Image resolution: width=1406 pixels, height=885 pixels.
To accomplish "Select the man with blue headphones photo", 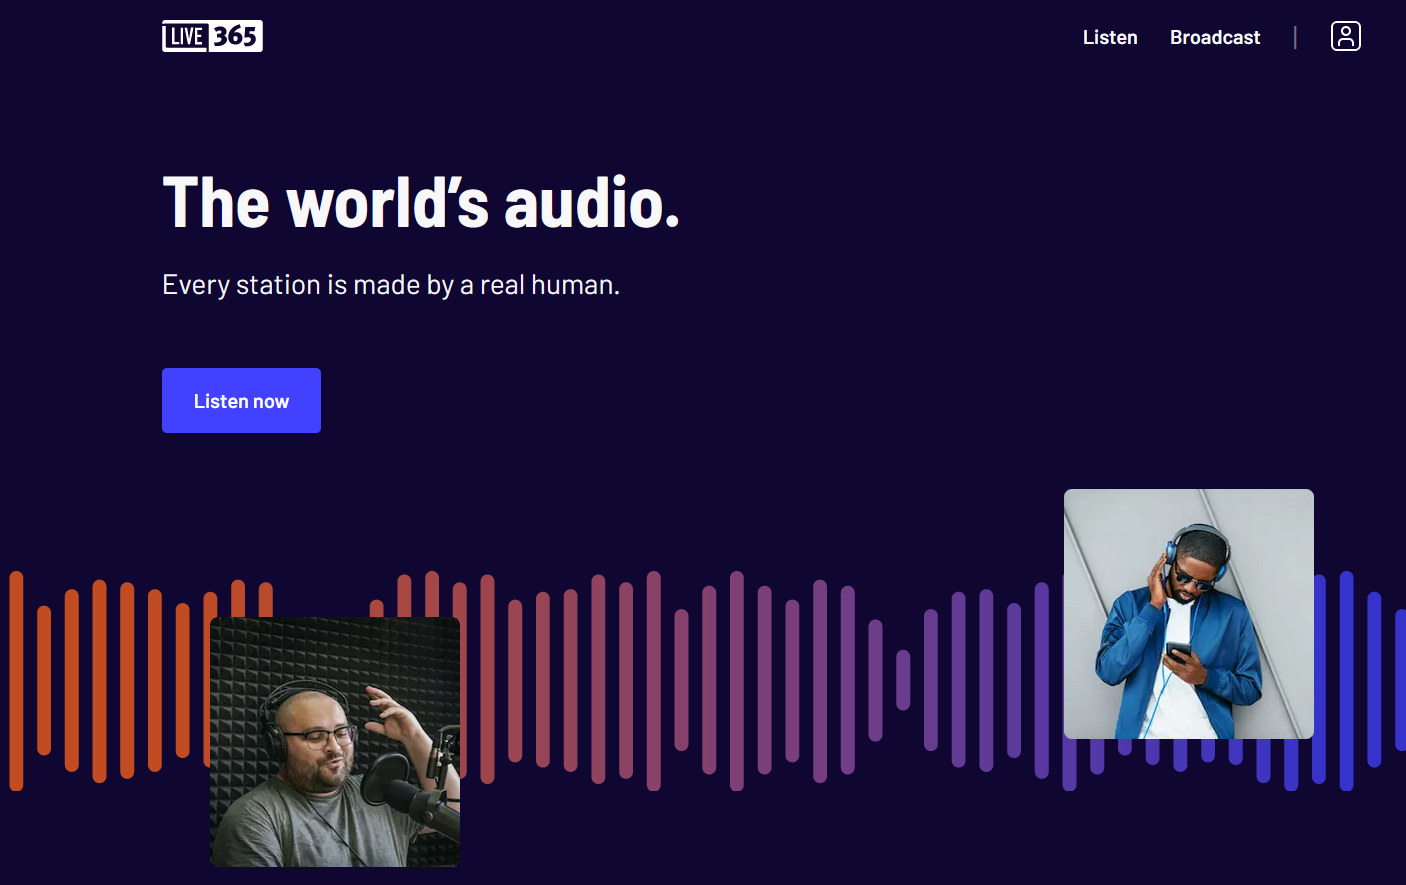I will click(1189, 614).
